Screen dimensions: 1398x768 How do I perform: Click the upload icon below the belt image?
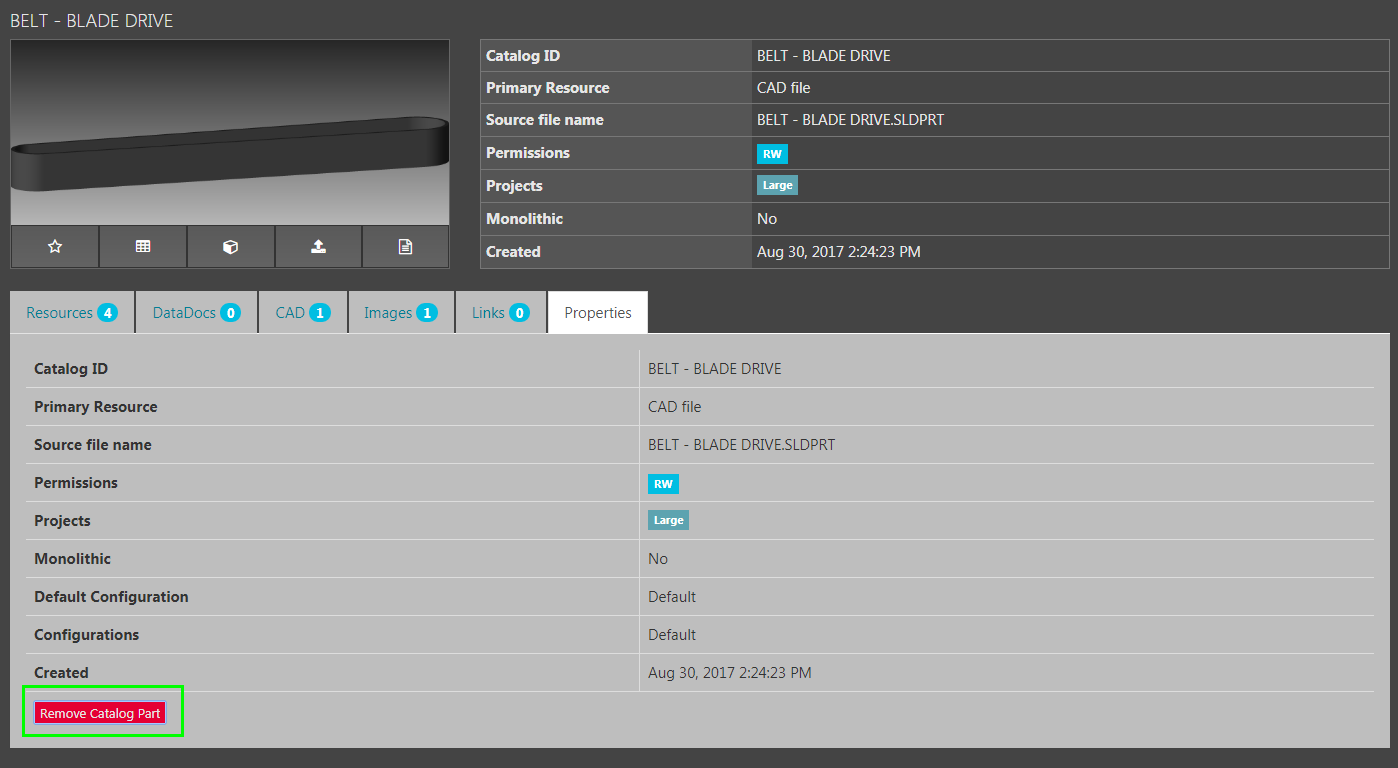pyautogui.click(x=318, y=247)
